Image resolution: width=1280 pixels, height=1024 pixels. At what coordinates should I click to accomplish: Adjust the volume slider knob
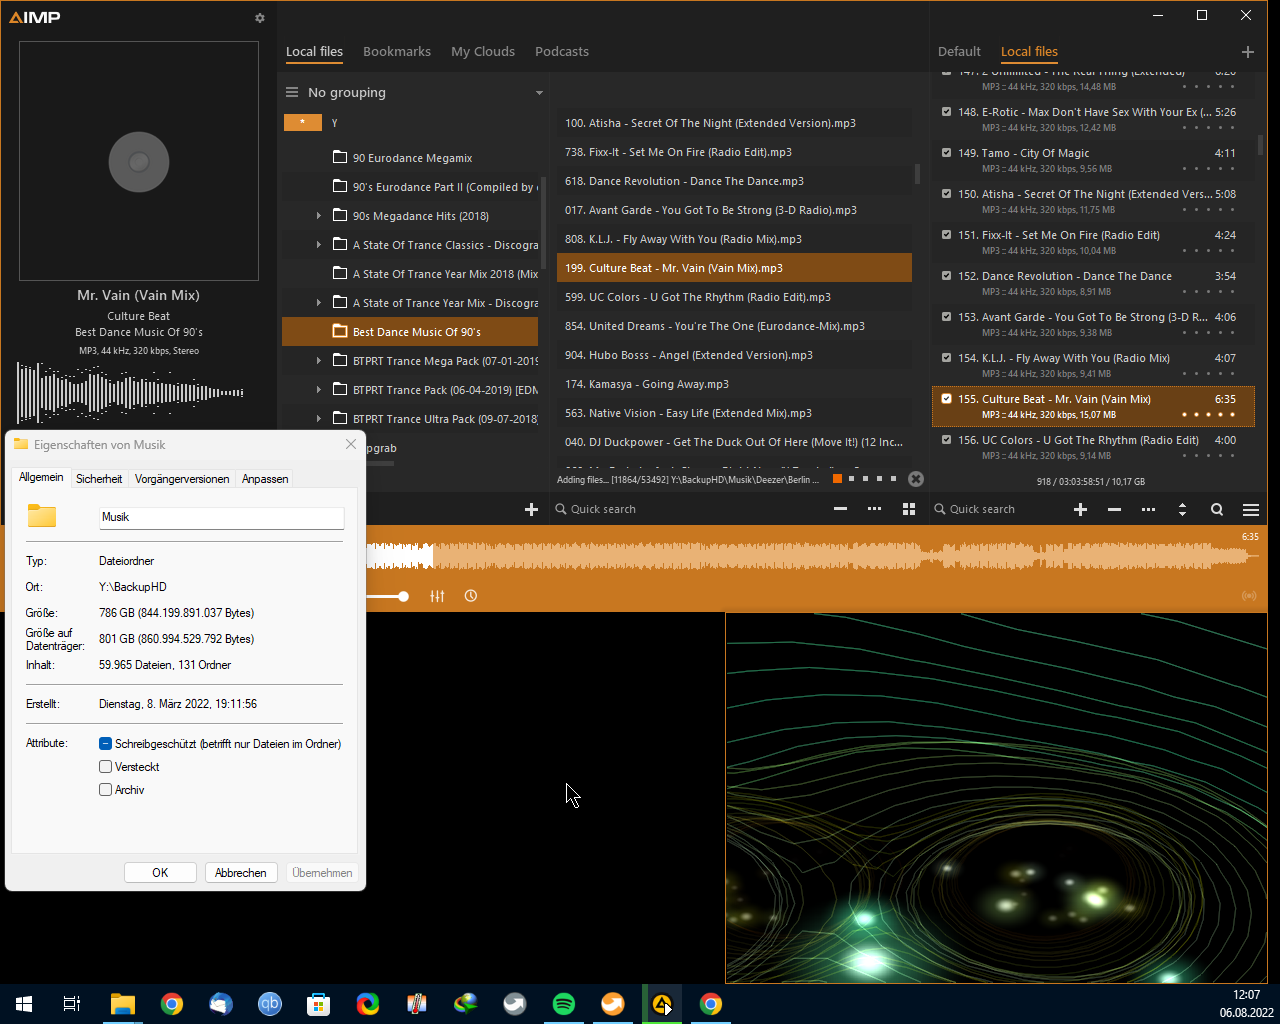coord(403,596)
